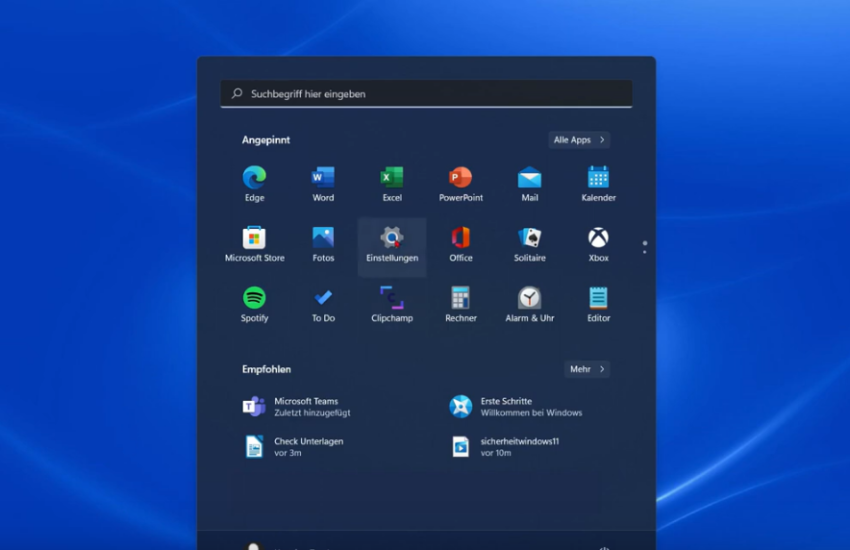Click the pinned apps page indicator dots
The width and height of the screenshot is (850, 550).
[x=645, y=247]
